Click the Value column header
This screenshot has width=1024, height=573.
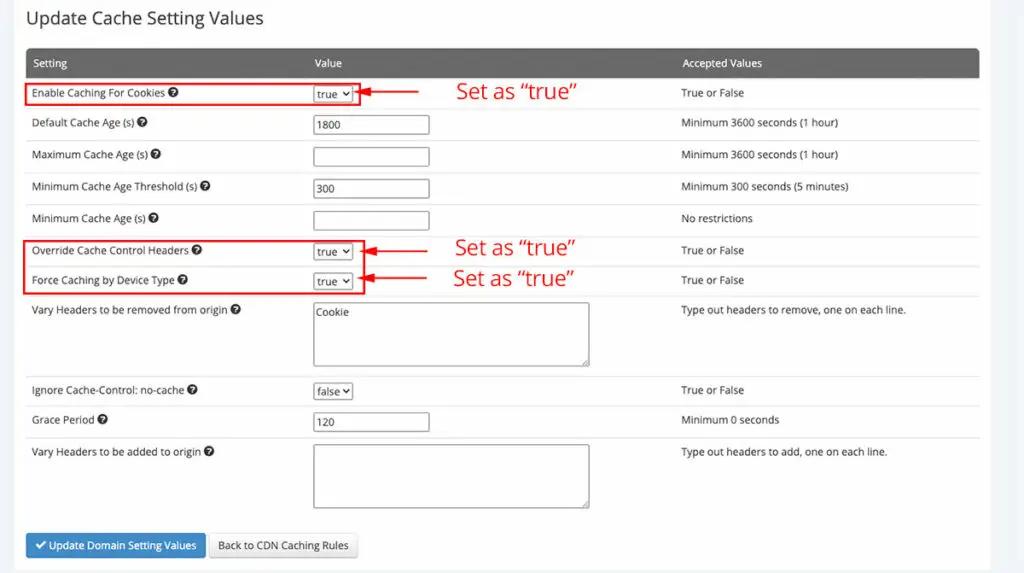tap(328, 63)
